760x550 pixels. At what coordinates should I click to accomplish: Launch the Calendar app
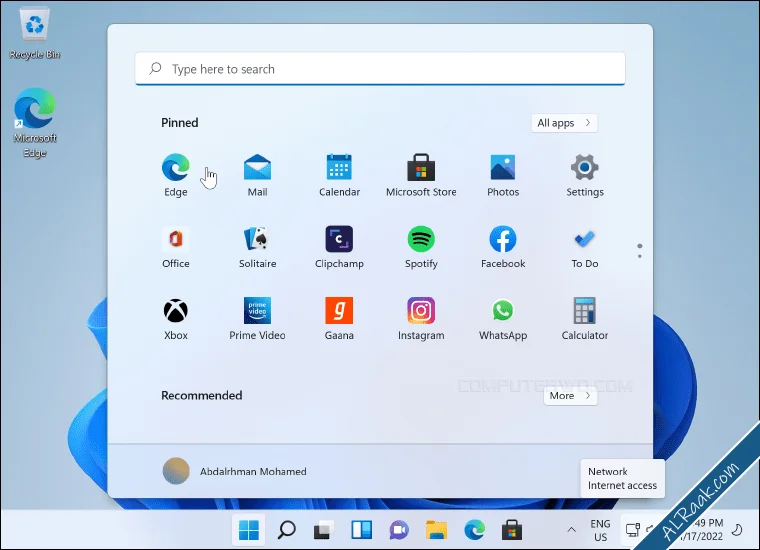tap(339, 175)
